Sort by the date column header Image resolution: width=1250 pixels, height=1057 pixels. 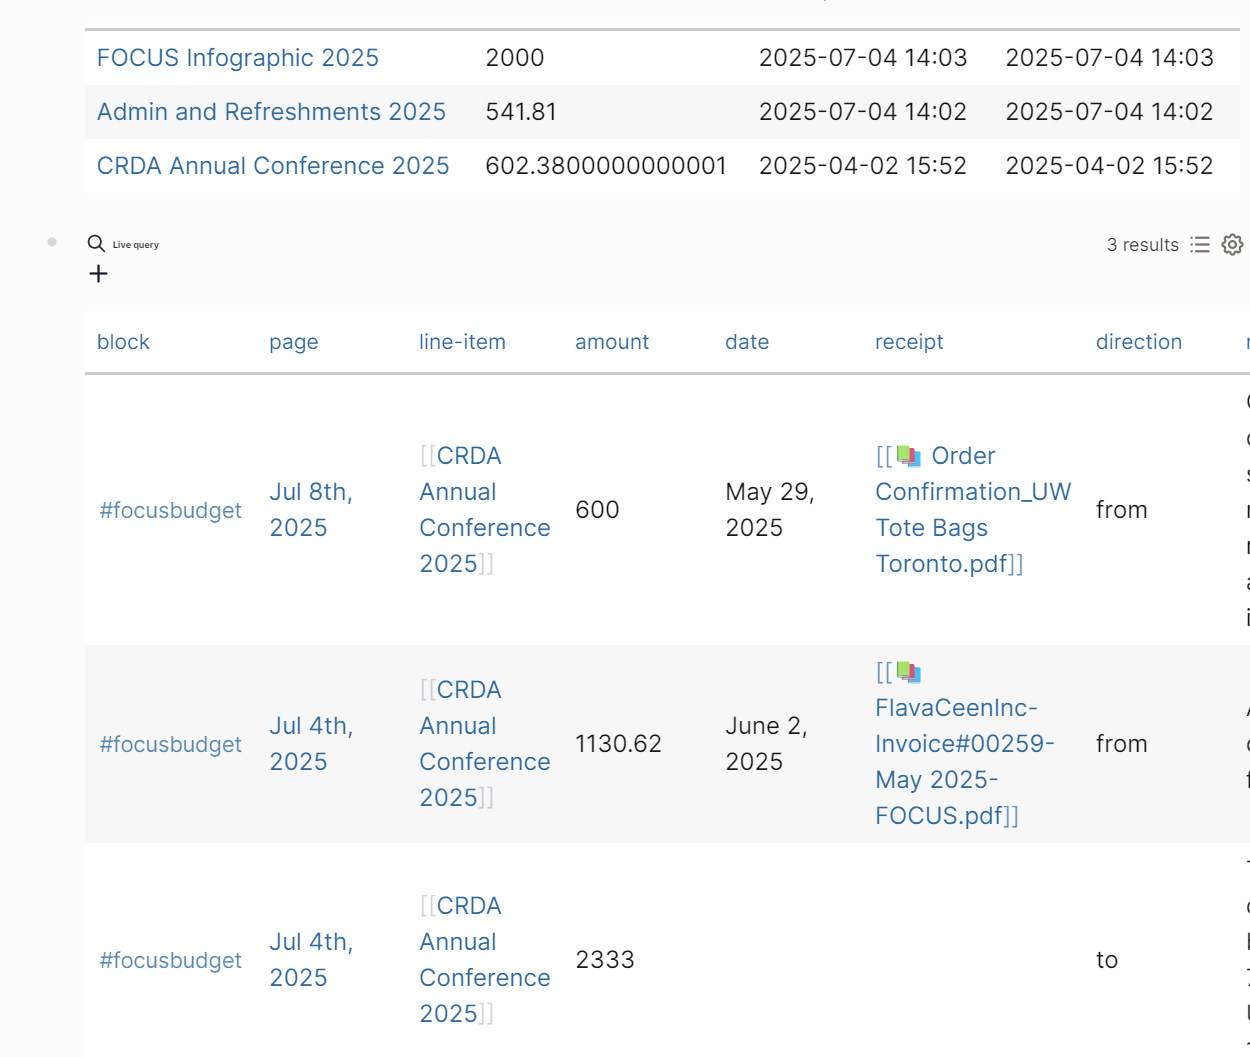(x=746, y=342)
